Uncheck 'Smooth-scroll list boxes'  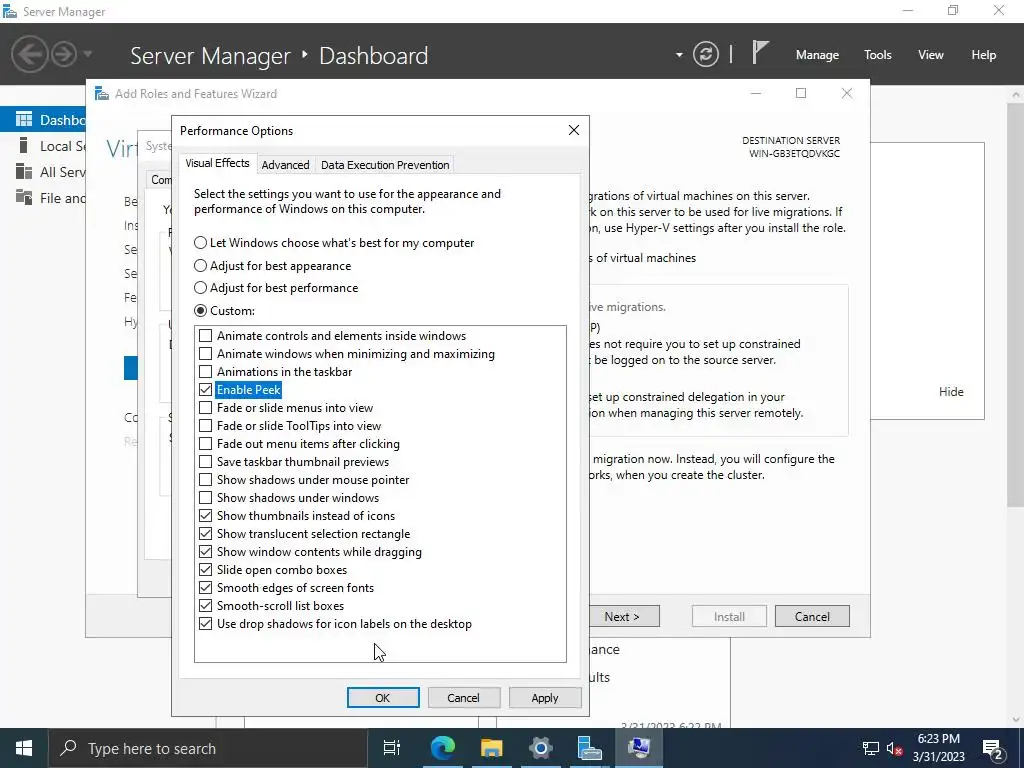click(x=206, y=606)
